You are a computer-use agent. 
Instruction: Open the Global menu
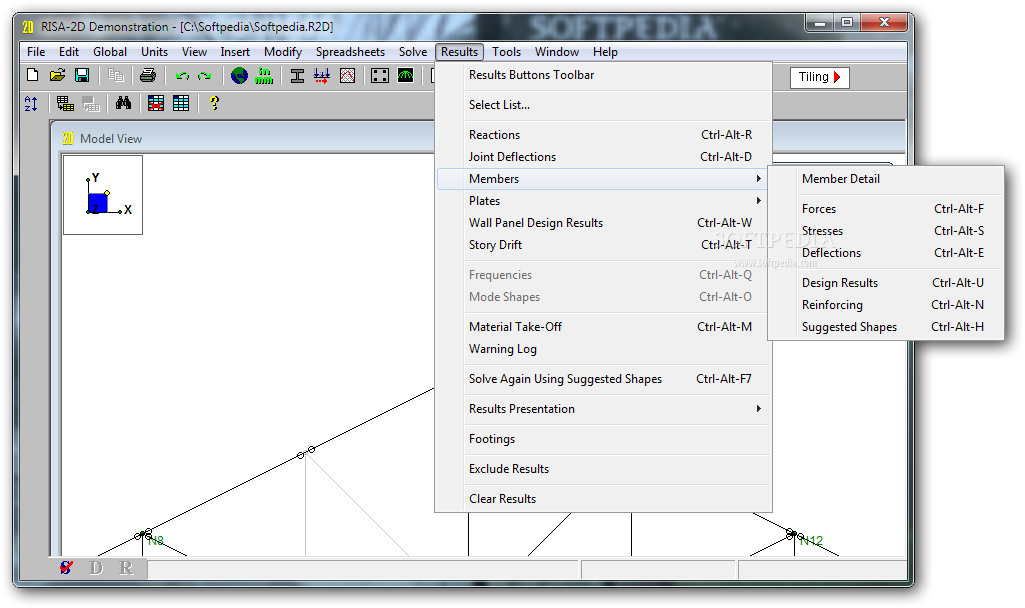(110, 52)
